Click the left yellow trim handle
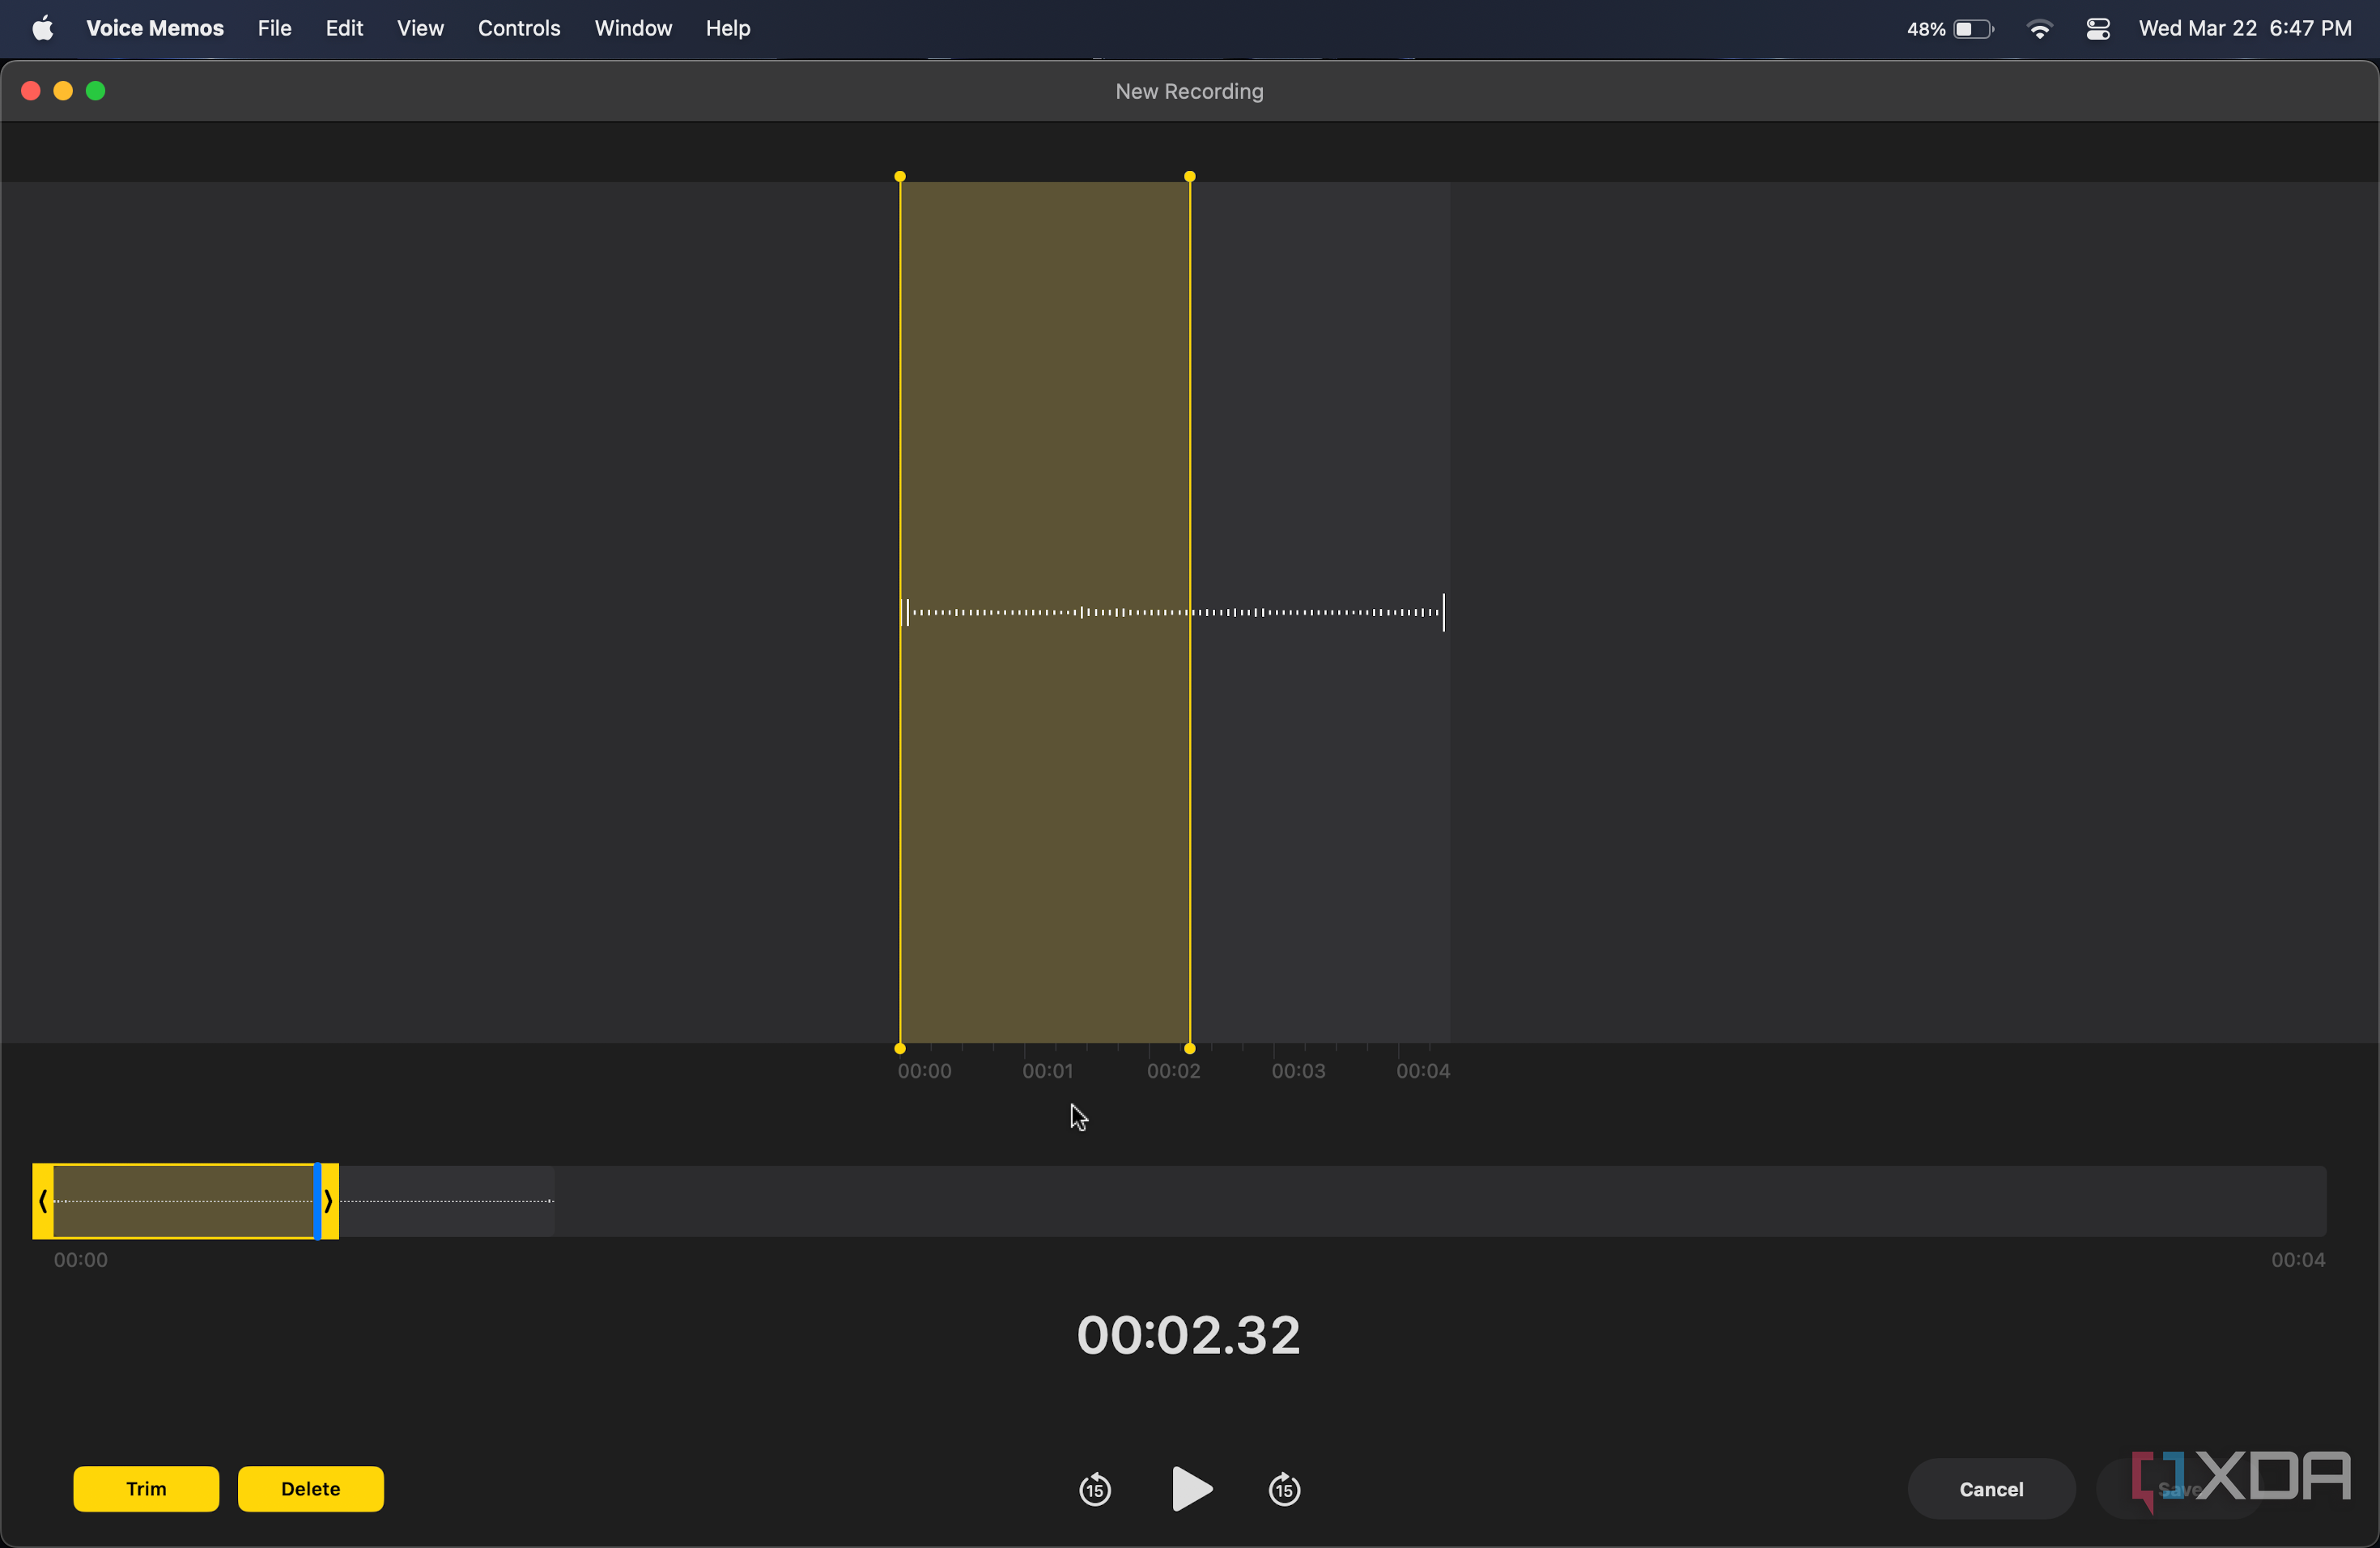The image size is (2380, 1548). (43, 1201)
